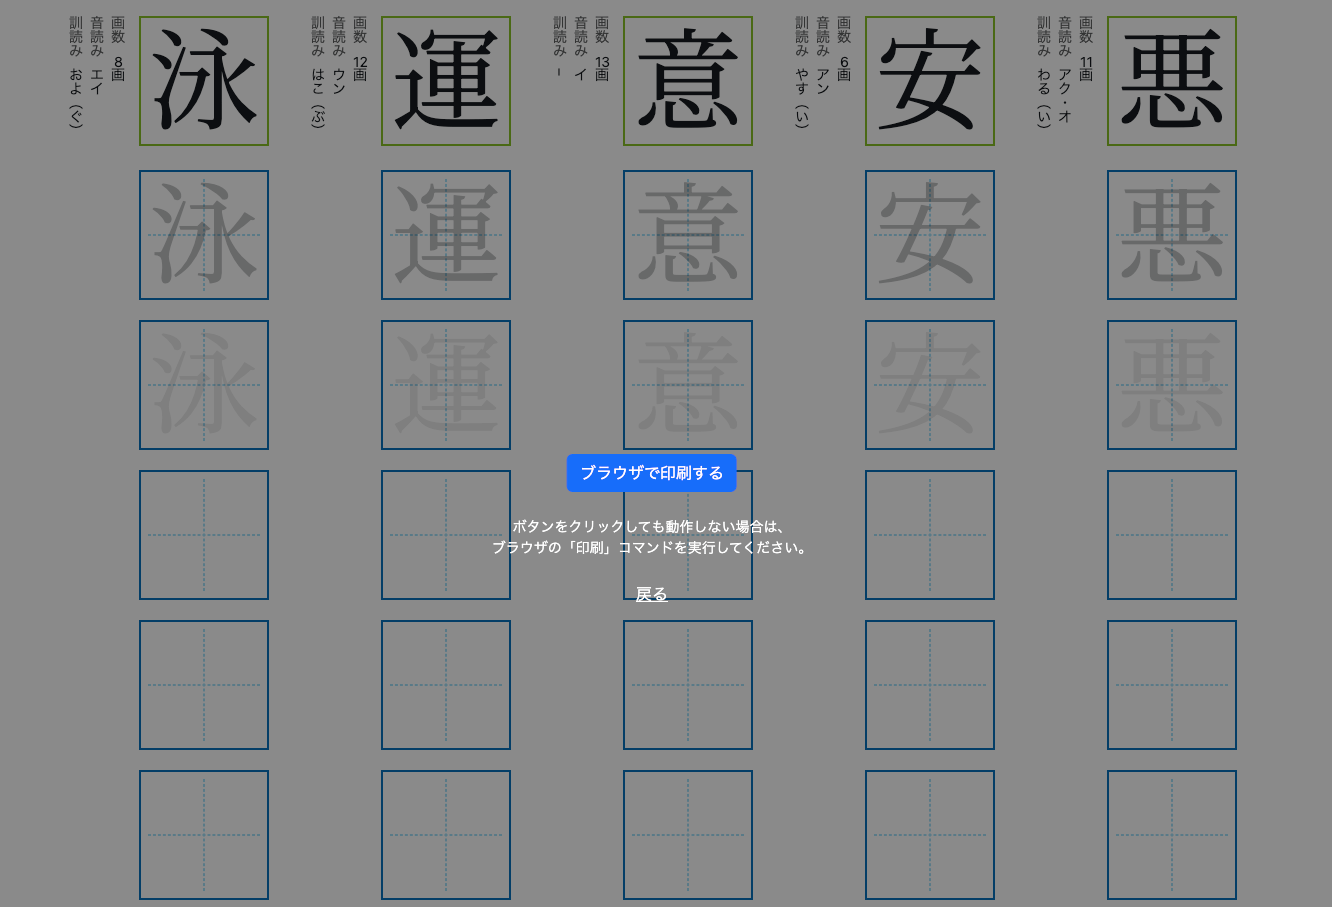Image resolution: width=1332 pixels, height=907 pixels.
Task: Click the black model kanji 意 in green box
Action: pyautogui.click(x=688, y=81)
